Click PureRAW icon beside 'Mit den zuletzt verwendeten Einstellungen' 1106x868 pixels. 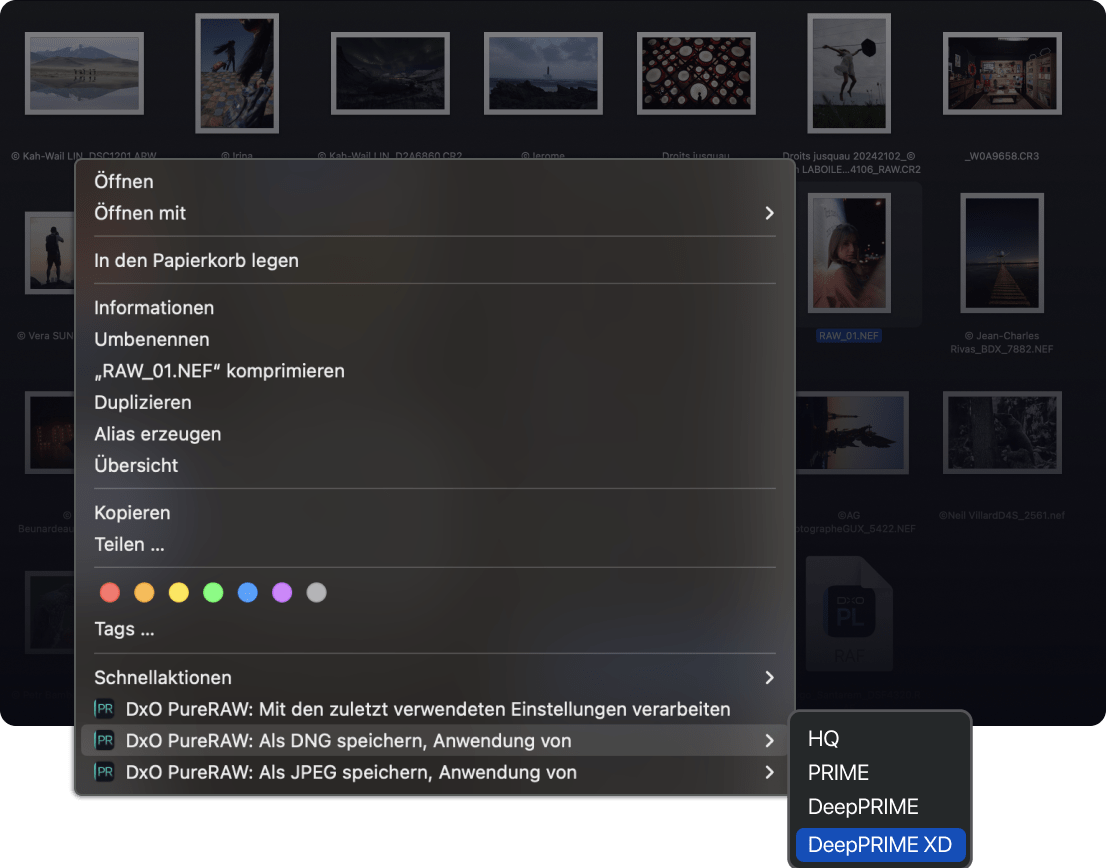[x=104, y=709]
